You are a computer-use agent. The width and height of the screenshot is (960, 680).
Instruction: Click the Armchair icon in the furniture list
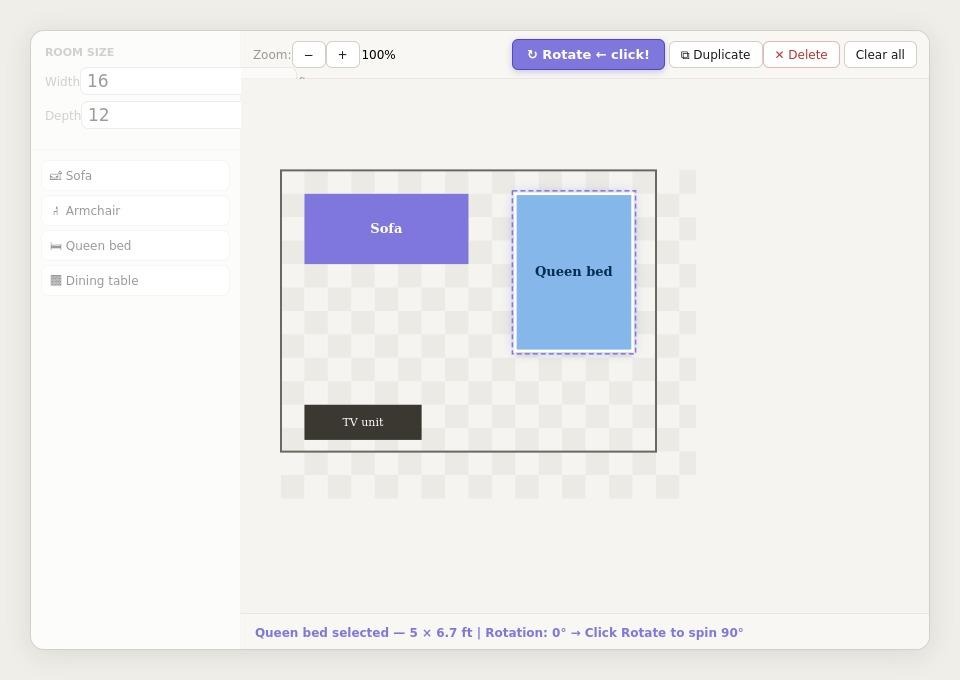[x=56, y=210]
